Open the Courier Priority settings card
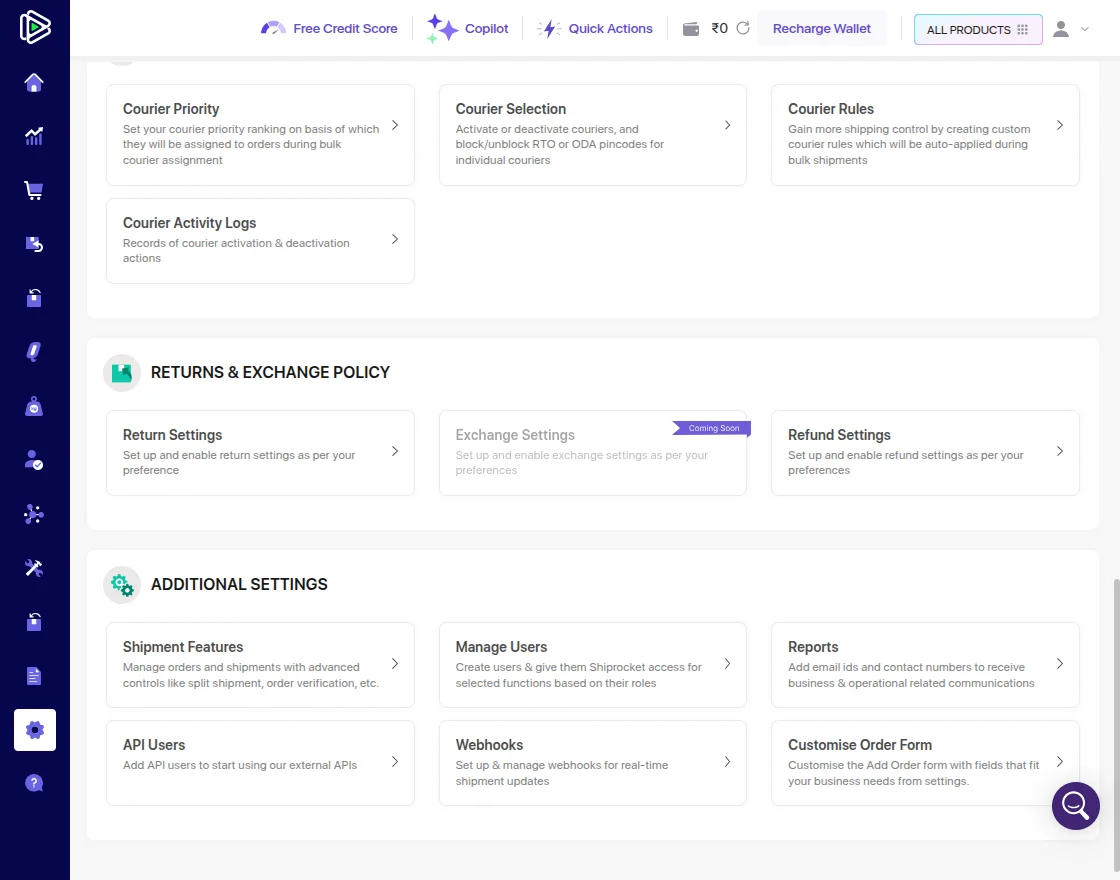The image size is (1120, 880). [x=260, y=134]
